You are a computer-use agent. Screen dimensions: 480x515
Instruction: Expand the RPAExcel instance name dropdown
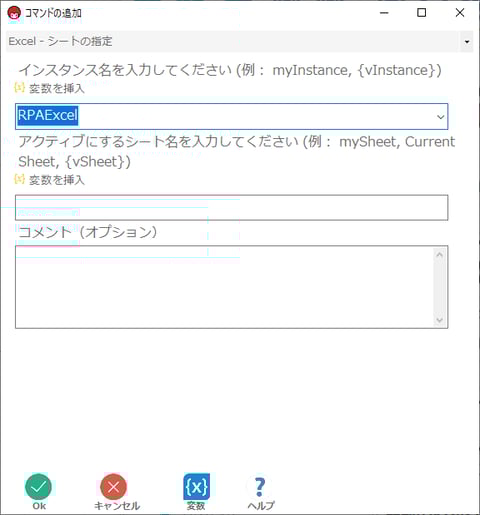[x=440, y=117]
